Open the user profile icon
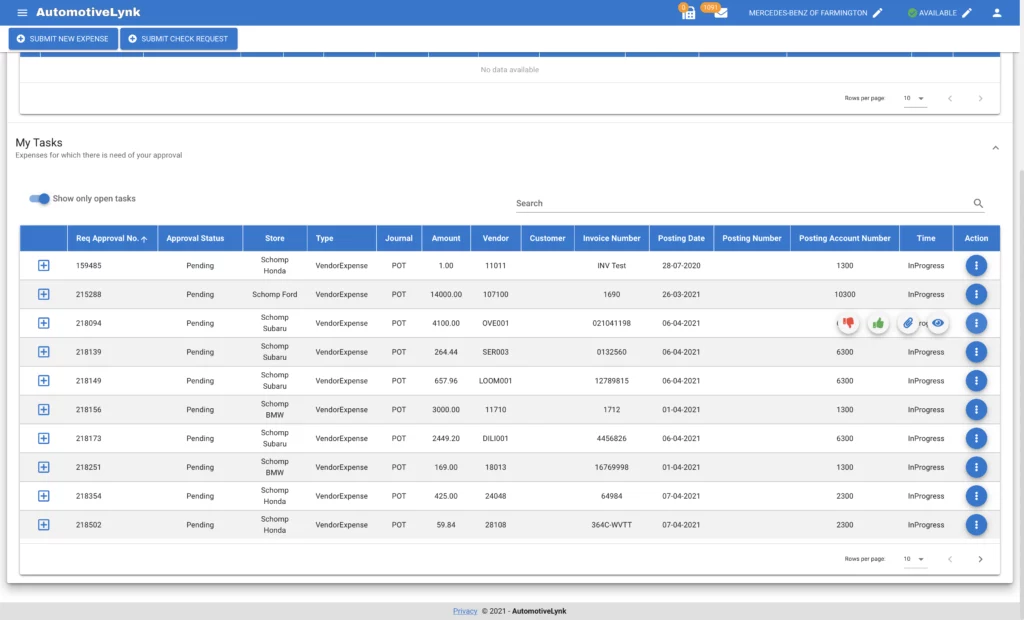 tap(997, 12)
